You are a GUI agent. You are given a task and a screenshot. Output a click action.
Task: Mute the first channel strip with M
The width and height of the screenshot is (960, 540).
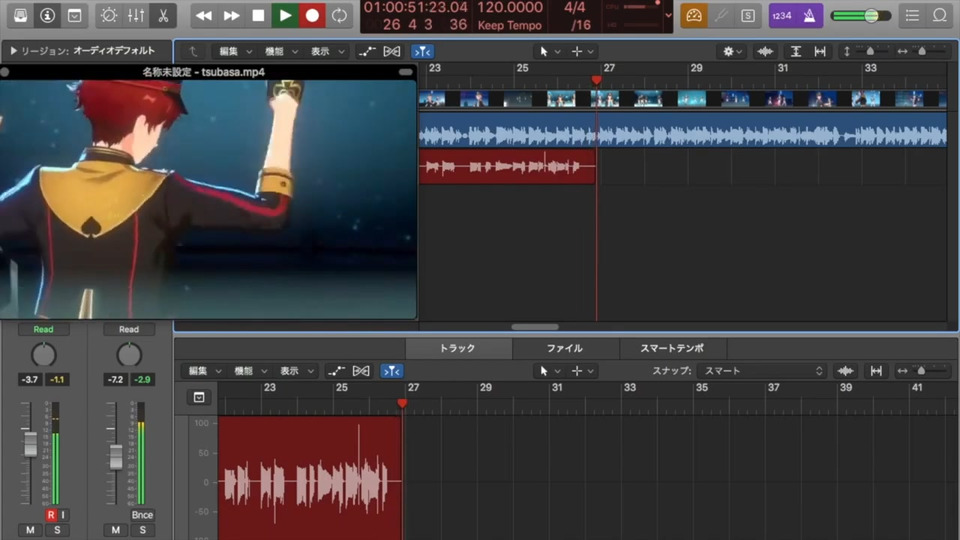[x=30, y=530]
